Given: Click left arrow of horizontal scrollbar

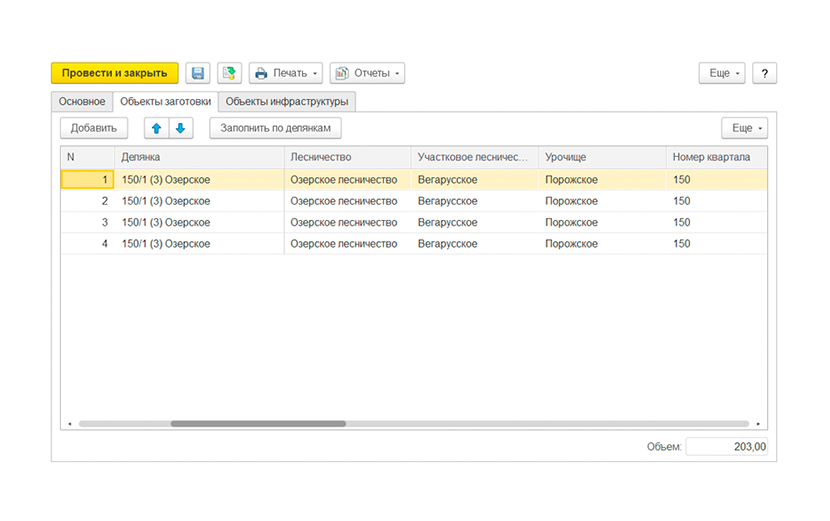Looking at the screenshot, I should (69, 424).
